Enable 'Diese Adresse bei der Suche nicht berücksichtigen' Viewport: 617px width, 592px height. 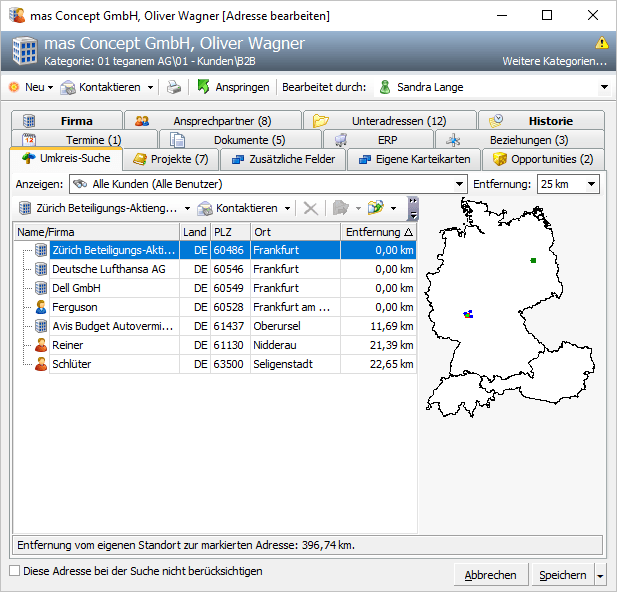15,571
